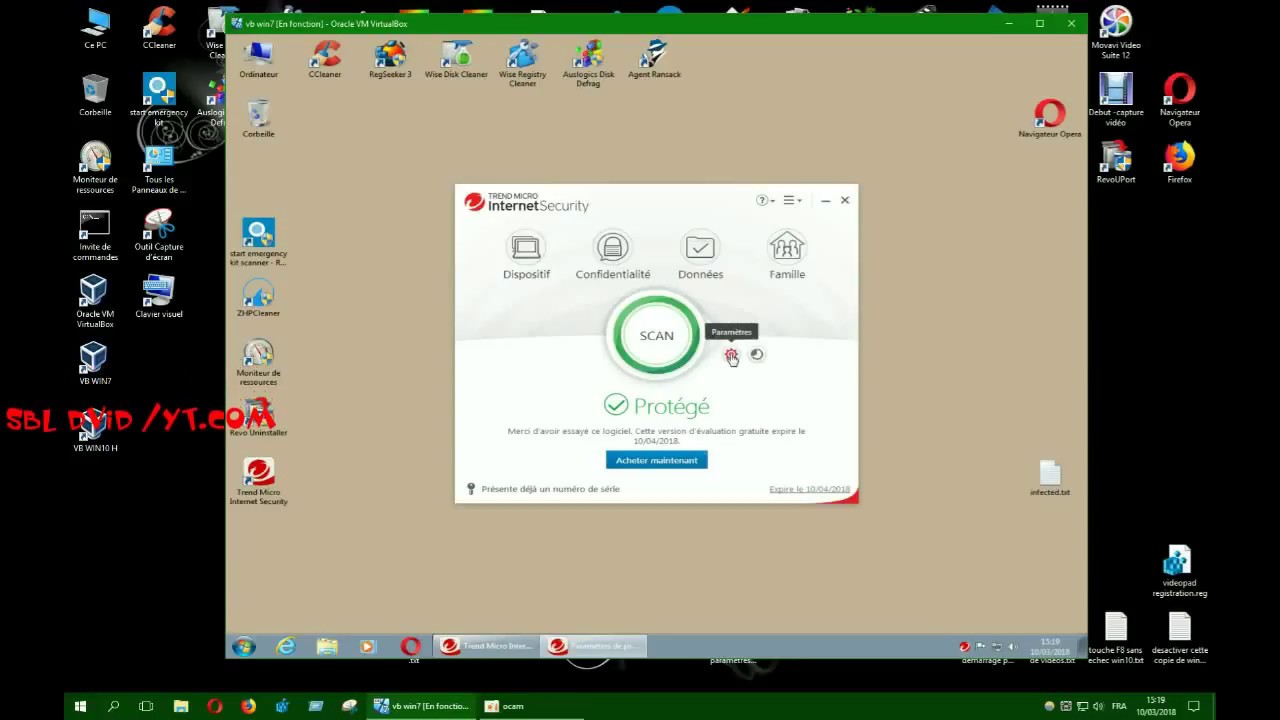Screen dimensions: 1280x720
Task: Open Corbeille in the VM desktop
Action: coord(258,119)
